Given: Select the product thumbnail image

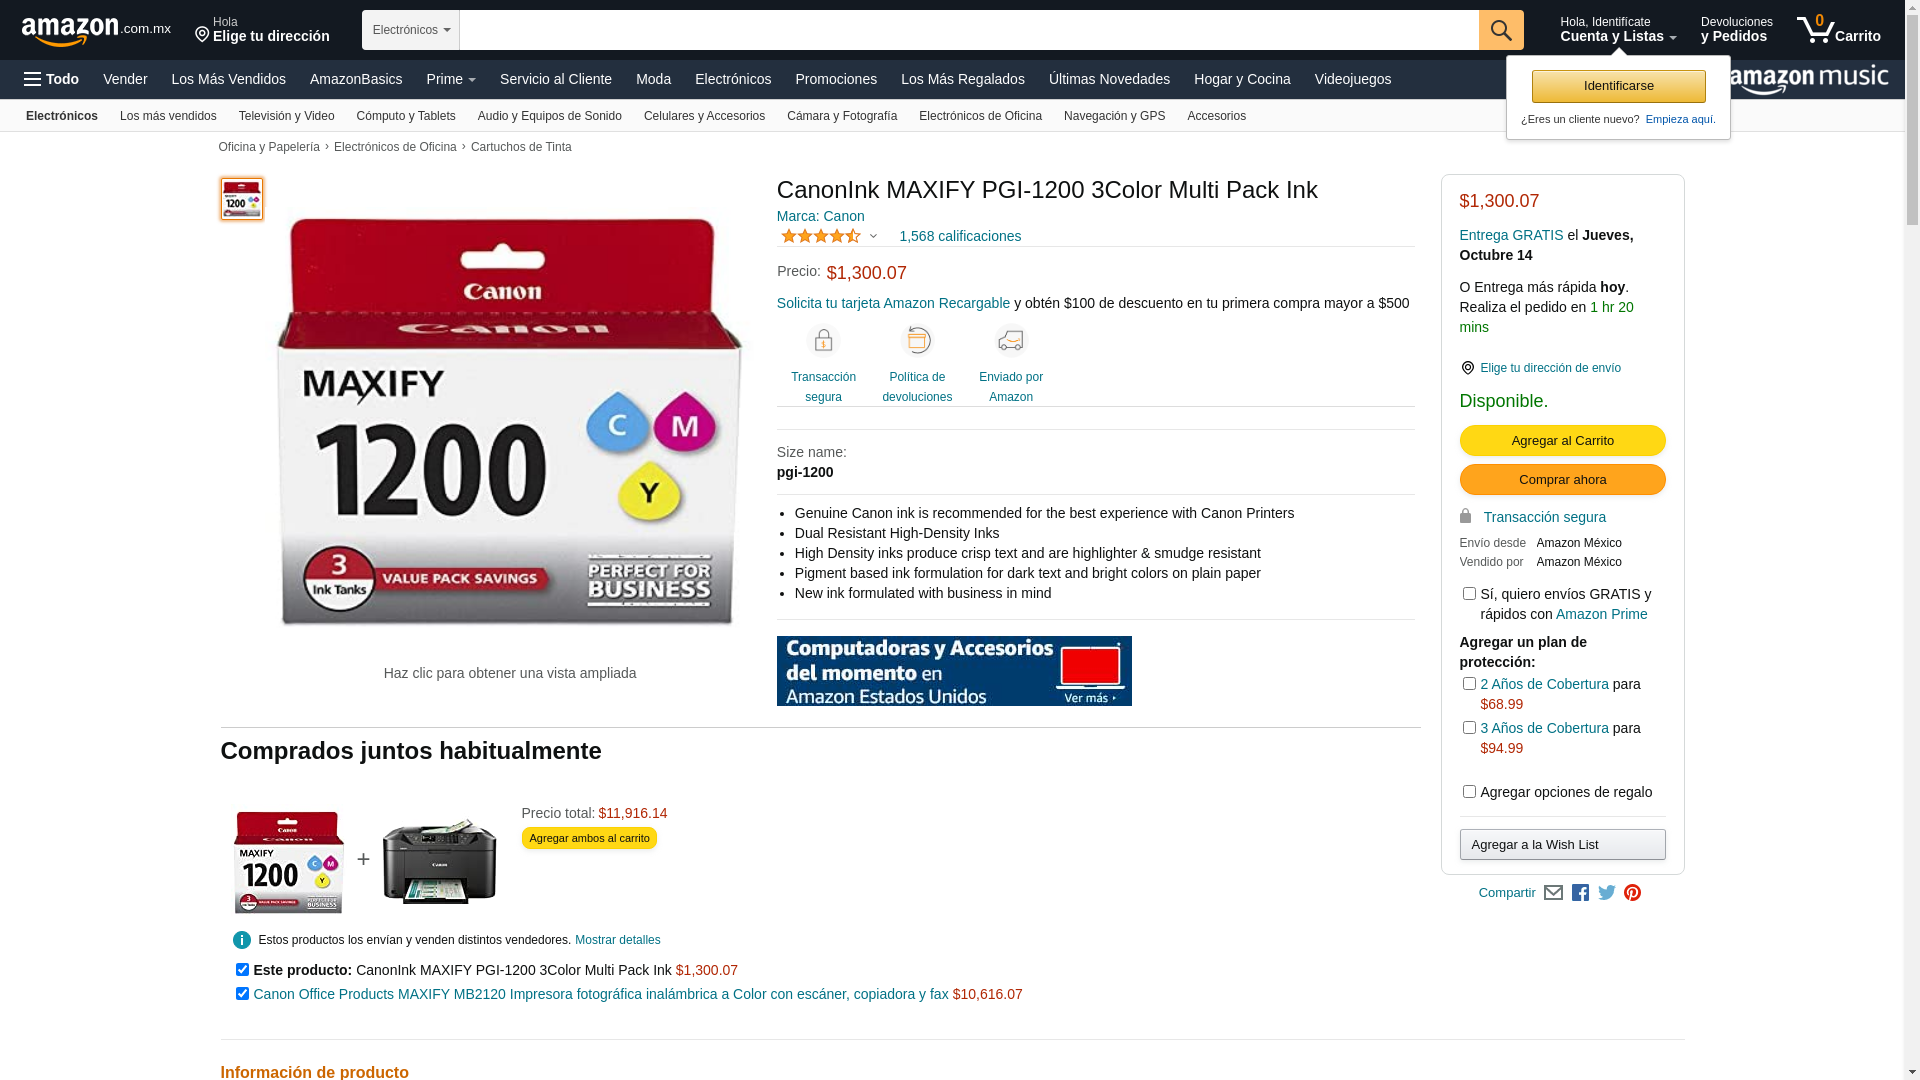Looking at the screenshot, I should pos(242,199).
